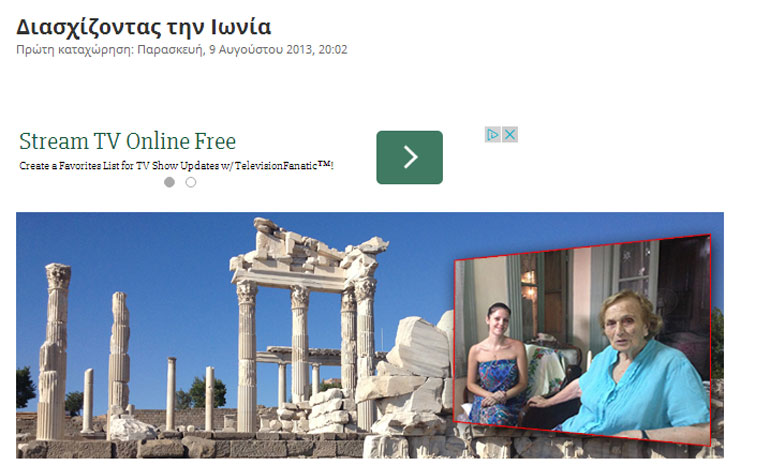Click the elderly woman in turquoise shirt
Screen dimensions: 770x465
(x=638, y=368)
